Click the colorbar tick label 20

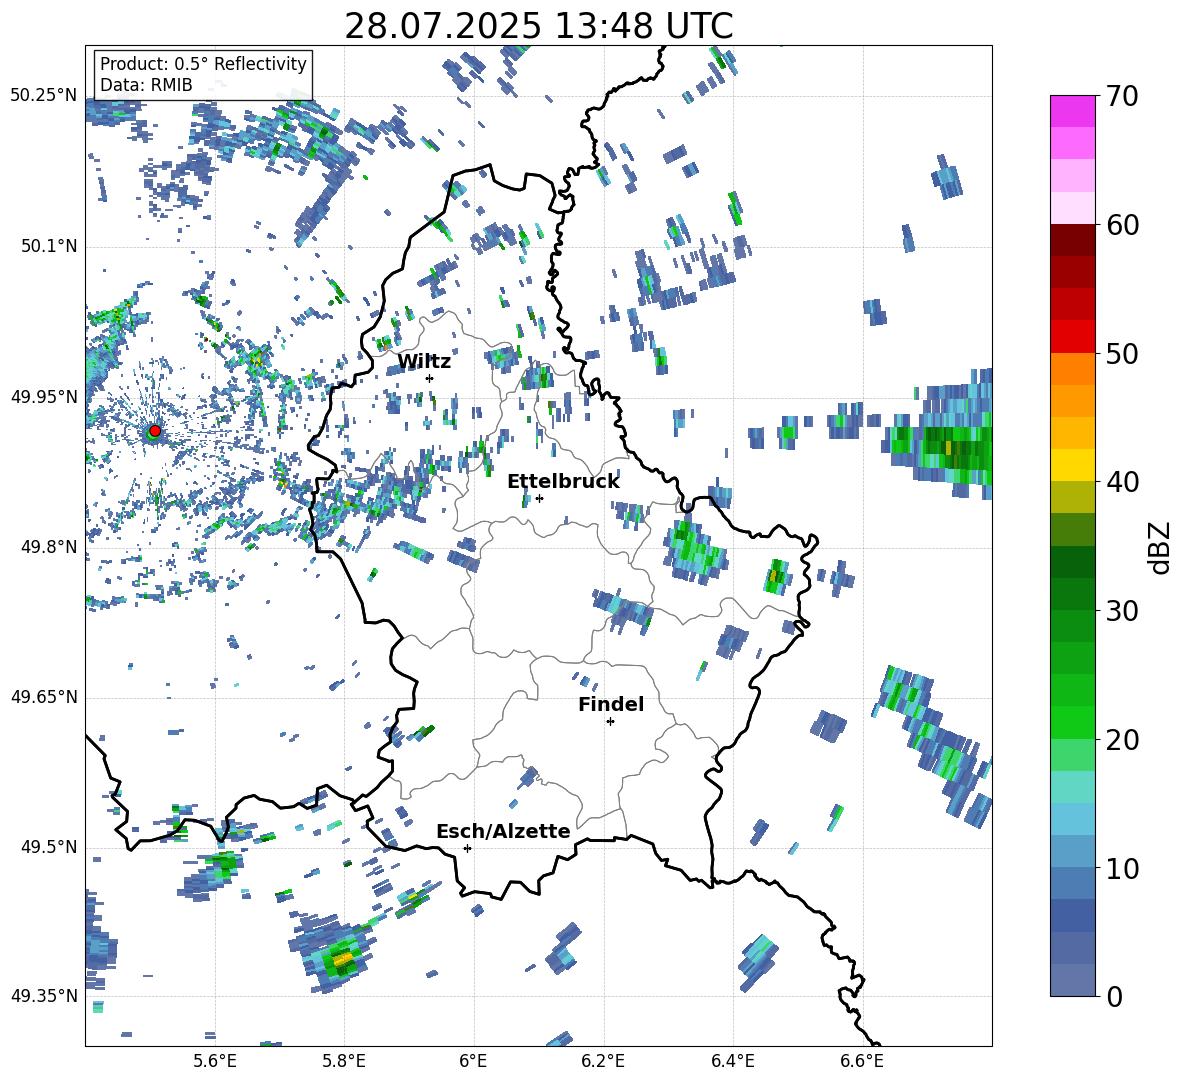tap(1122, 740)
